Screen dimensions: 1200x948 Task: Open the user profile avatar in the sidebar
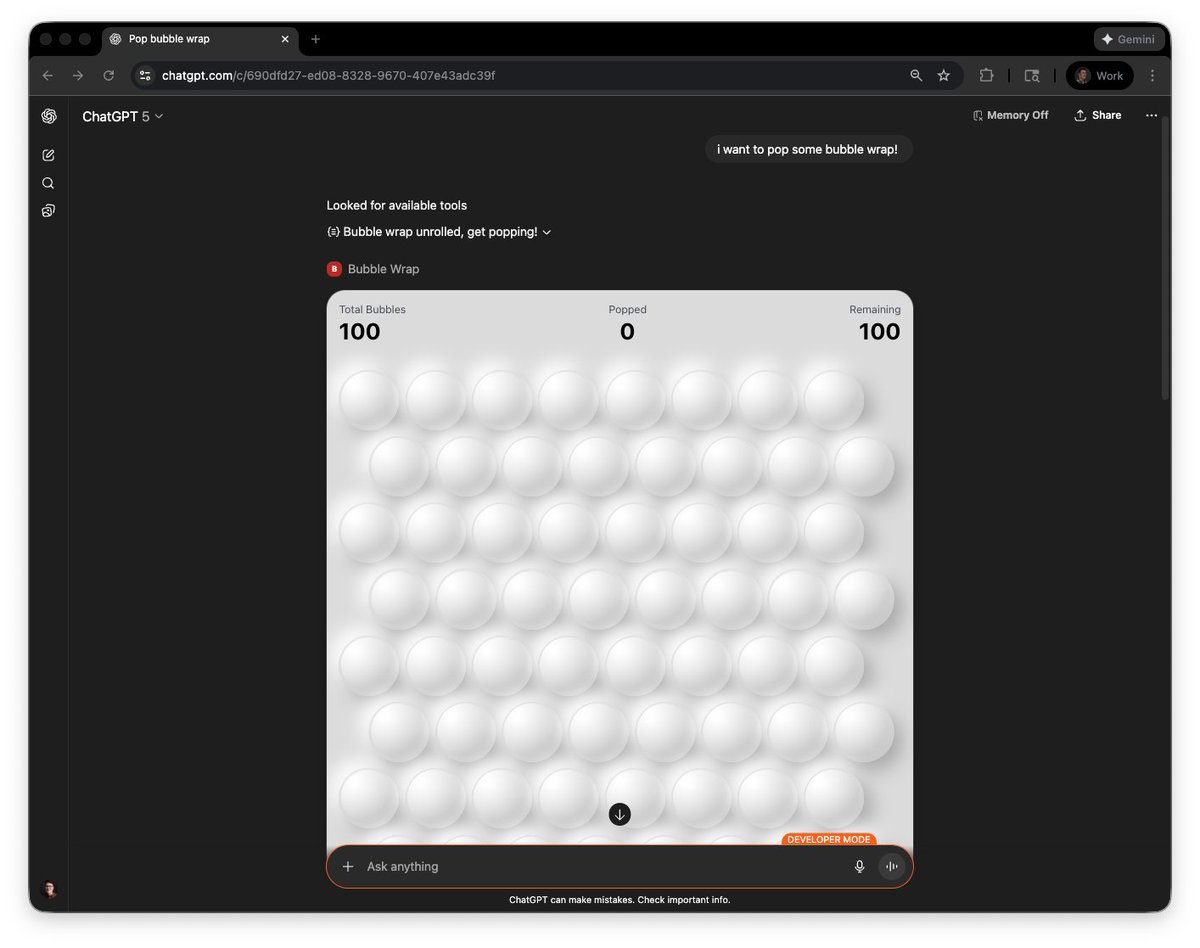click(49, 889)
